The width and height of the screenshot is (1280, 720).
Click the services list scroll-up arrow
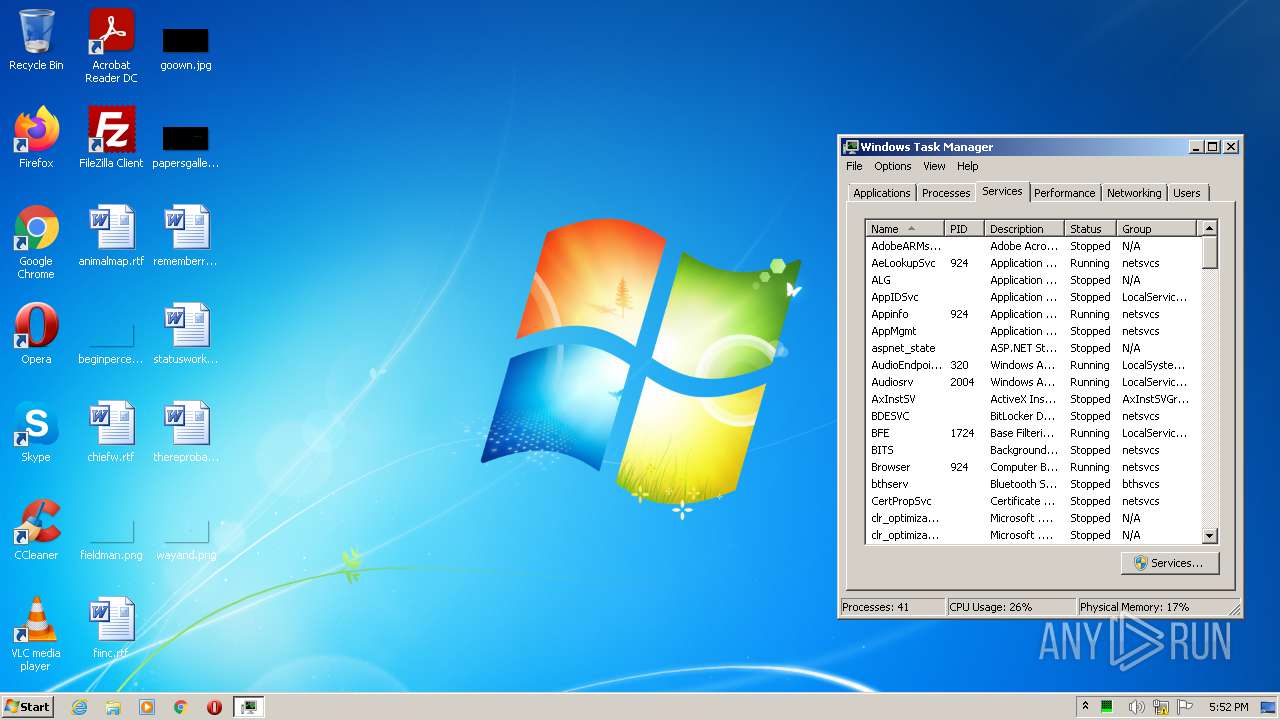[1209, 229]
